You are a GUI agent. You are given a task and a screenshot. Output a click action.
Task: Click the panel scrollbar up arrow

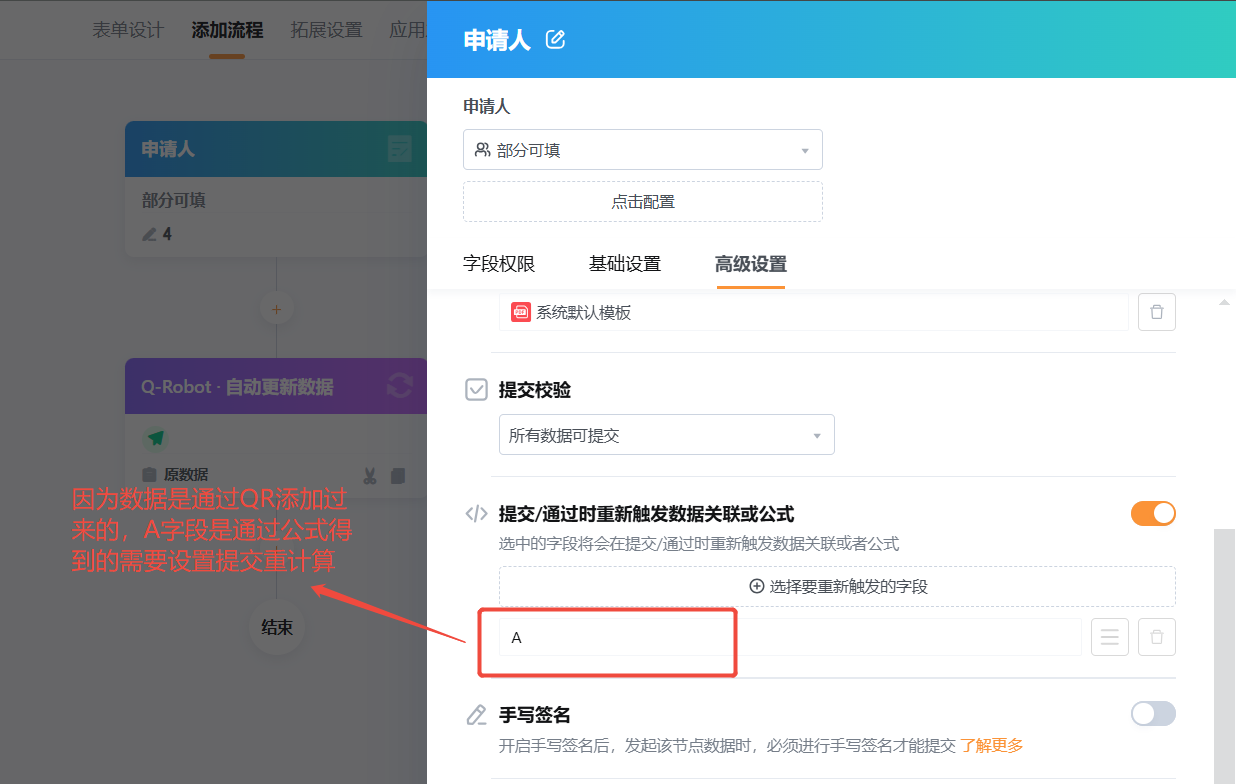click(1225, 301)
